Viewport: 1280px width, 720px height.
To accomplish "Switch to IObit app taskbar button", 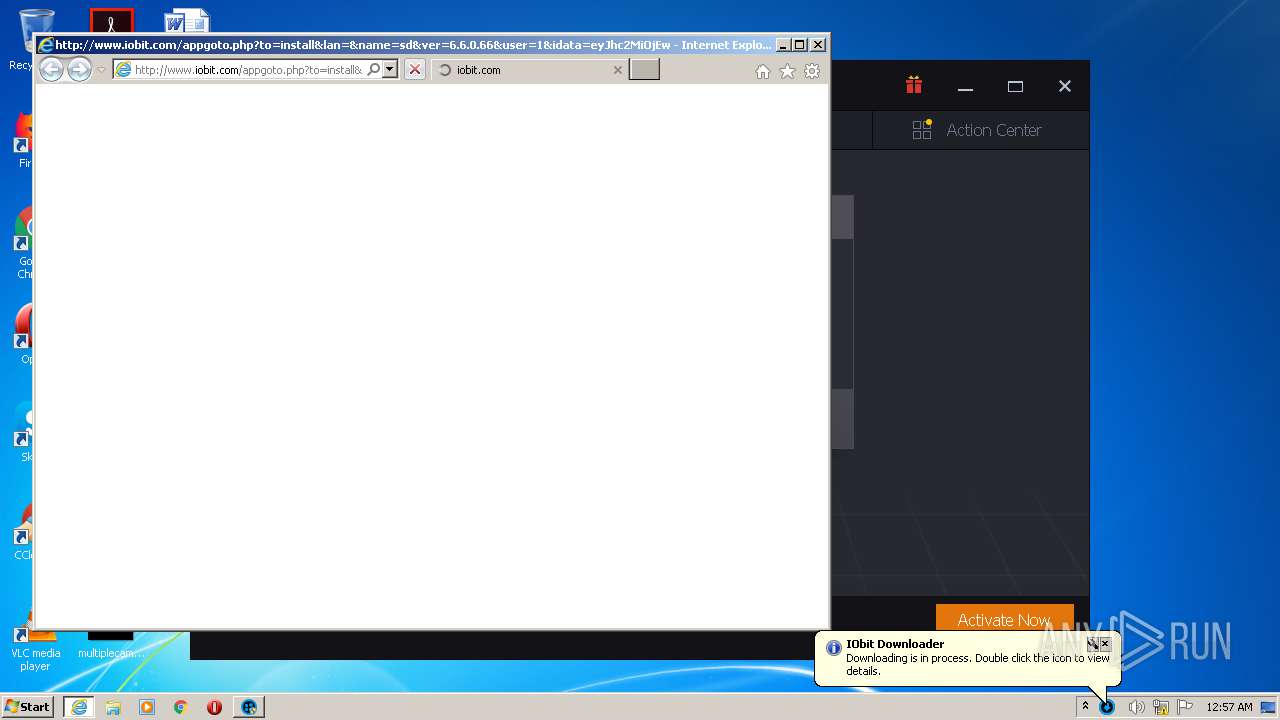I will tap(249, 707).
